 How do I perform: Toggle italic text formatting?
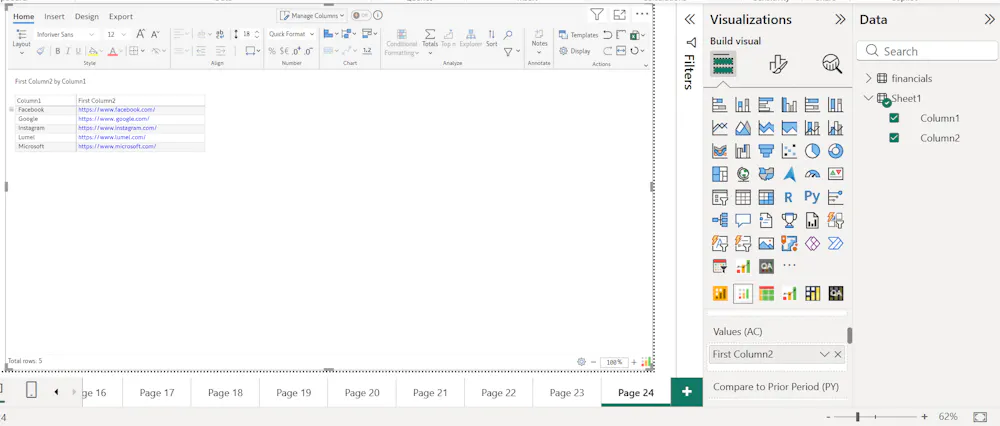point(68,51)
